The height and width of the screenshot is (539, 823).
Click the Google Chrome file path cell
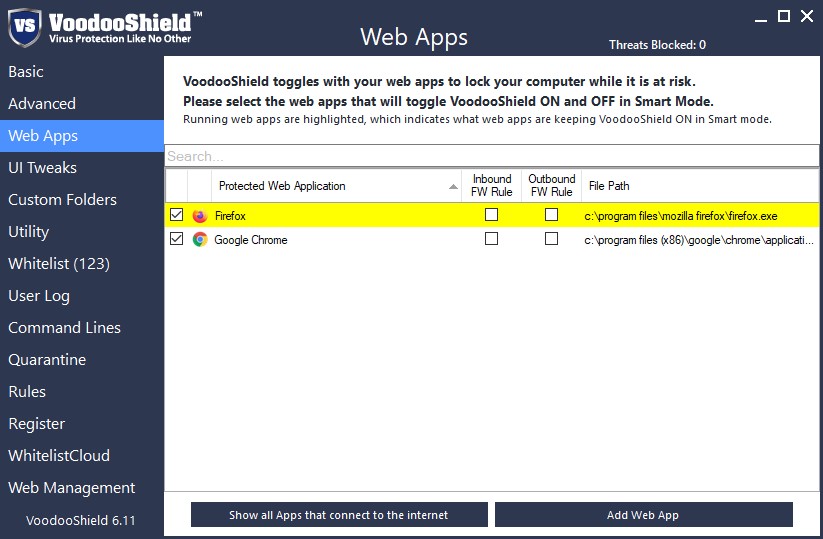click(699, 240)
